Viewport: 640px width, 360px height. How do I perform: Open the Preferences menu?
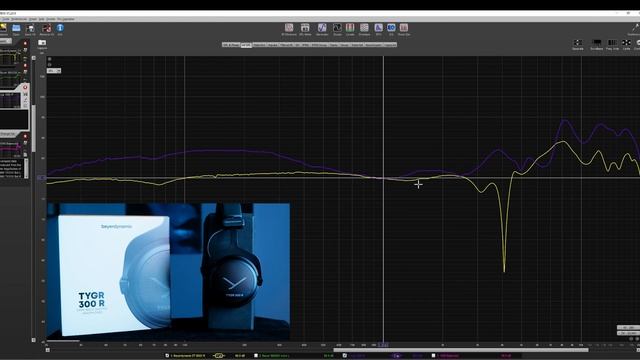point(19,19)
